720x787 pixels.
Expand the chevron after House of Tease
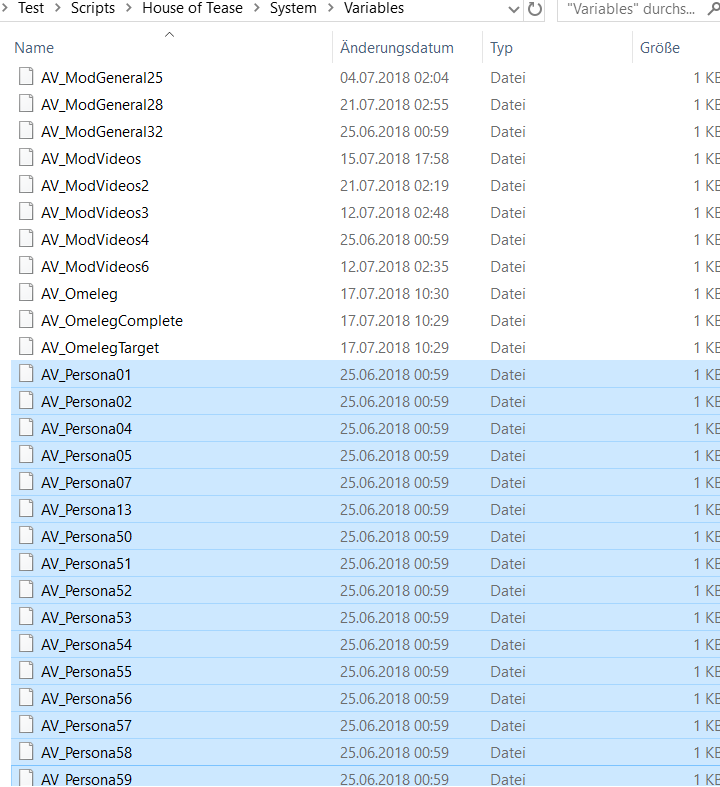pyautogui.click(x=256, y=9)
